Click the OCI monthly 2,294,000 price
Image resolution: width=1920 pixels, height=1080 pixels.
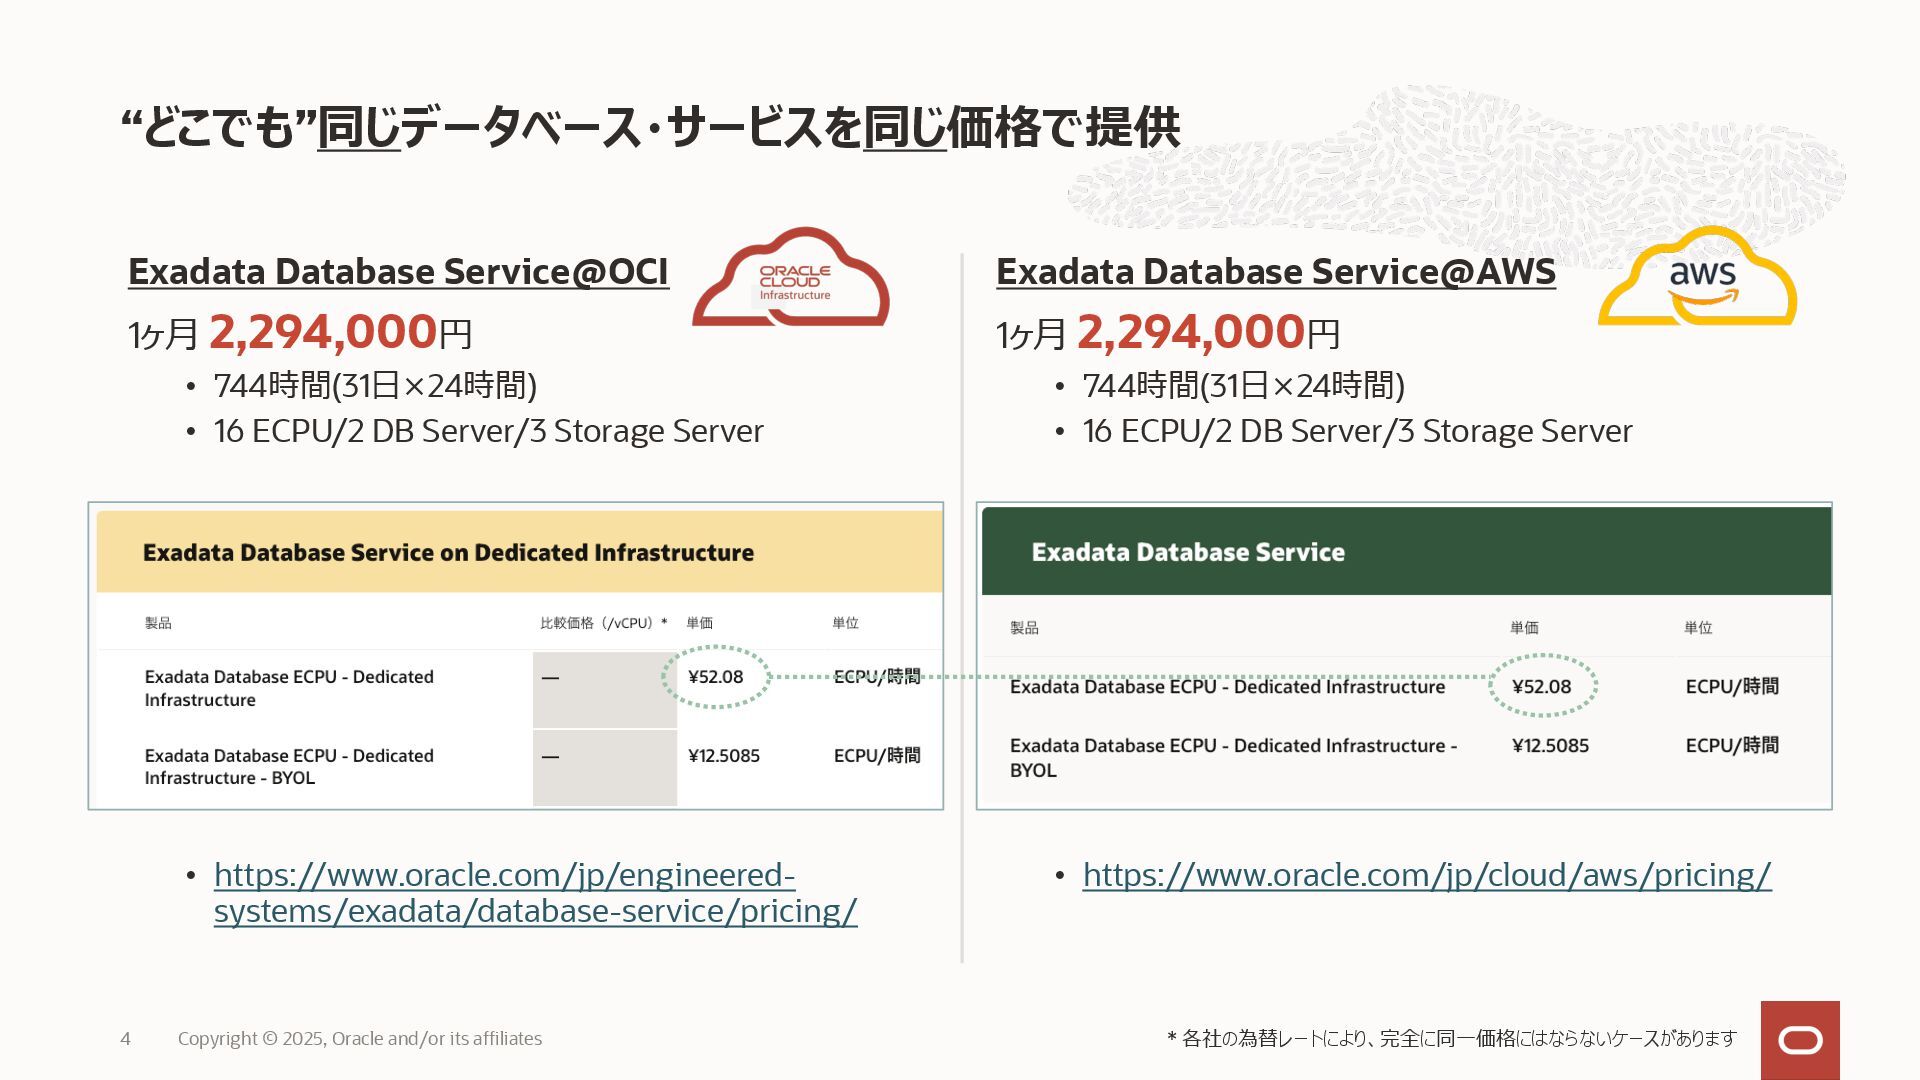coord(323,332)
